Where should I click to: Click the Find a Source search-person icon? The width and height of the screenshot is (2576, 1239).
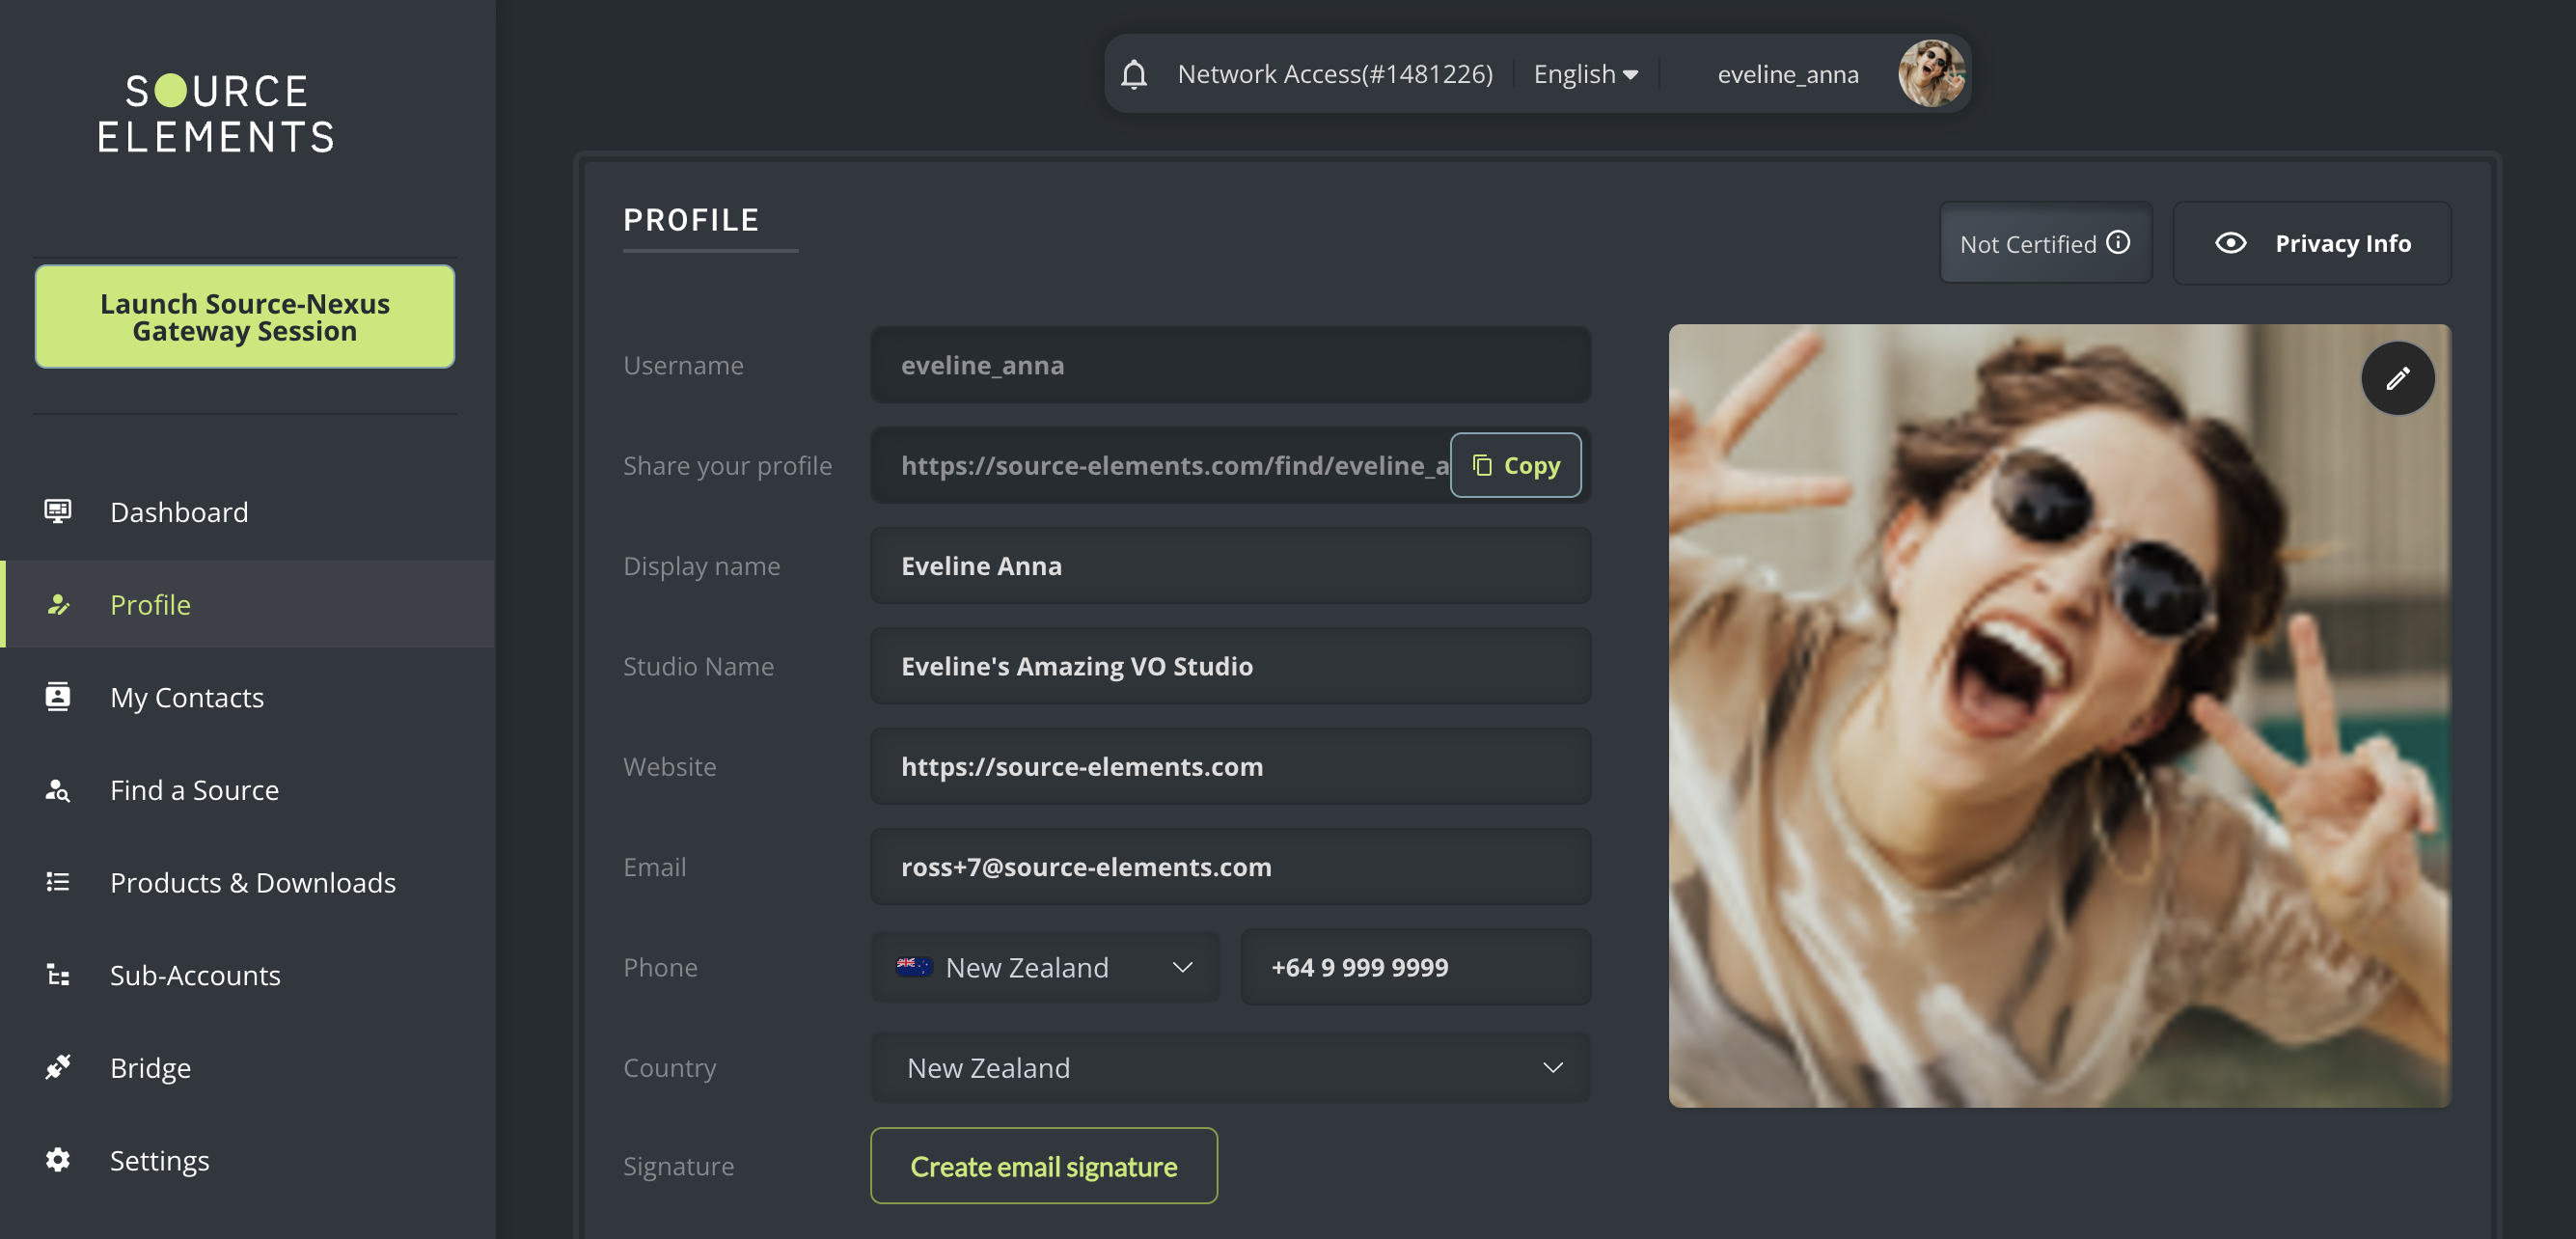click(x=58, y=790)
